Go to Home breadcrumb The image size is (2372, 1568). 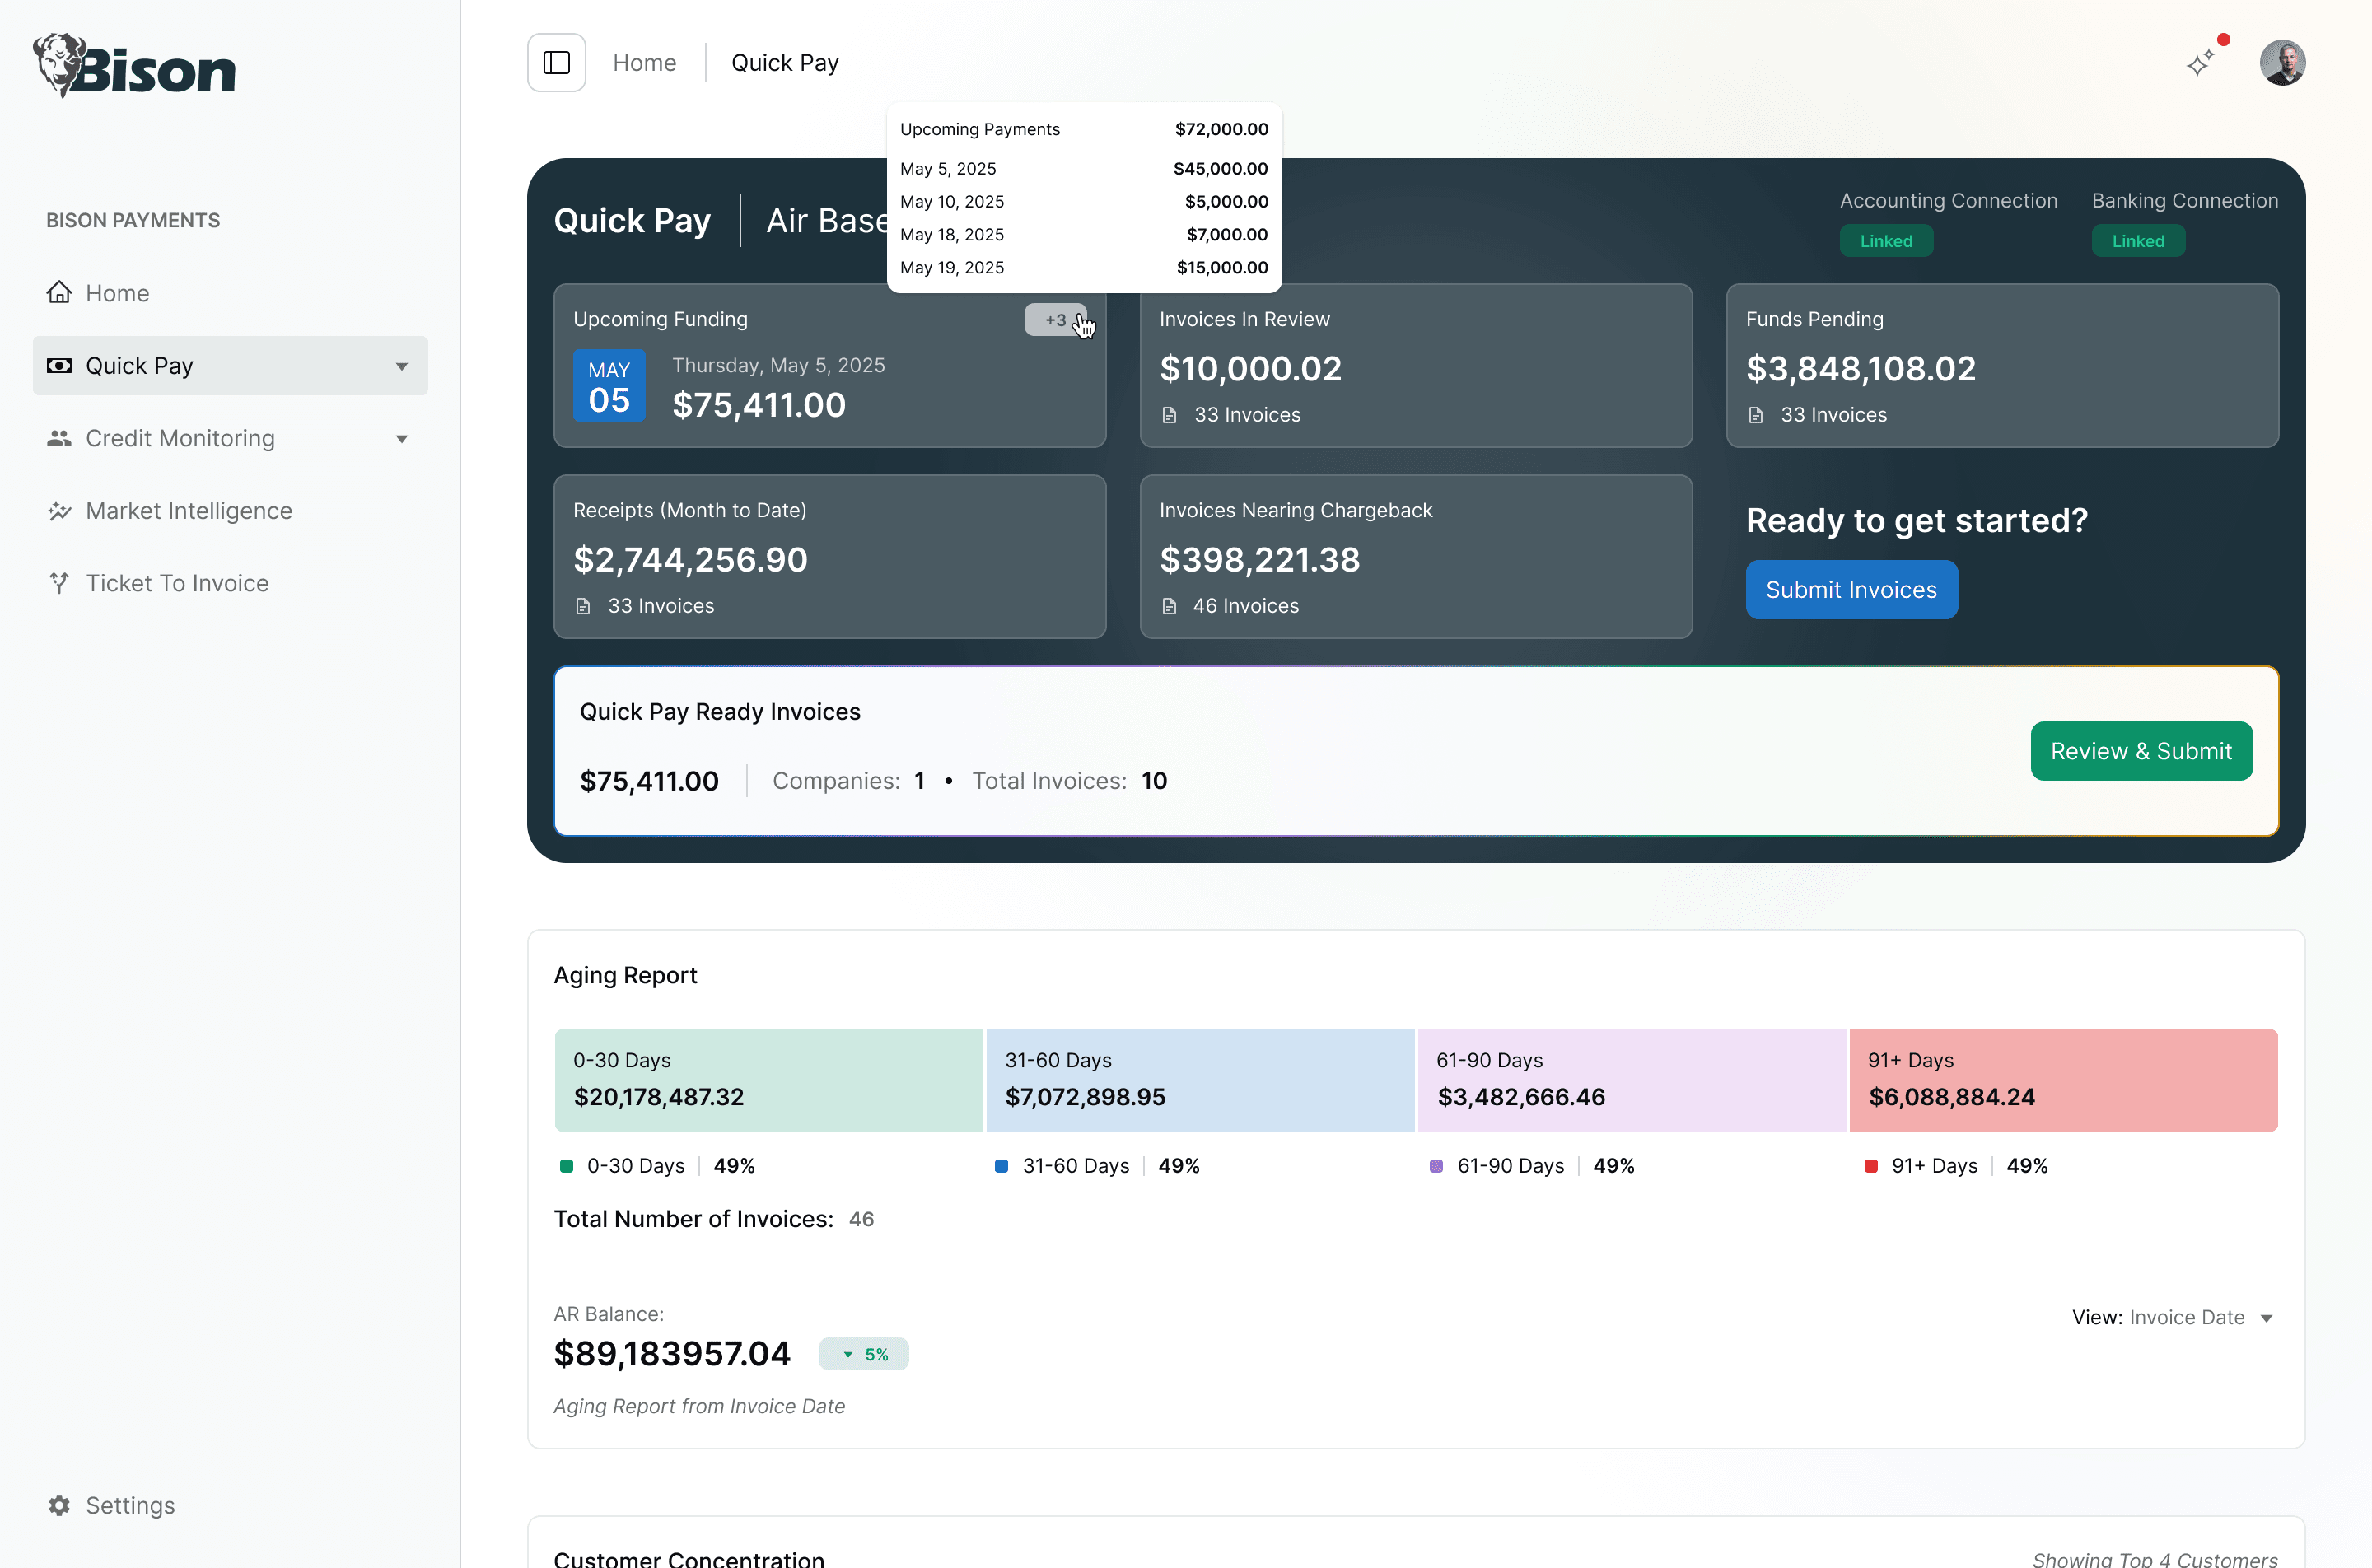pos(644,63)
